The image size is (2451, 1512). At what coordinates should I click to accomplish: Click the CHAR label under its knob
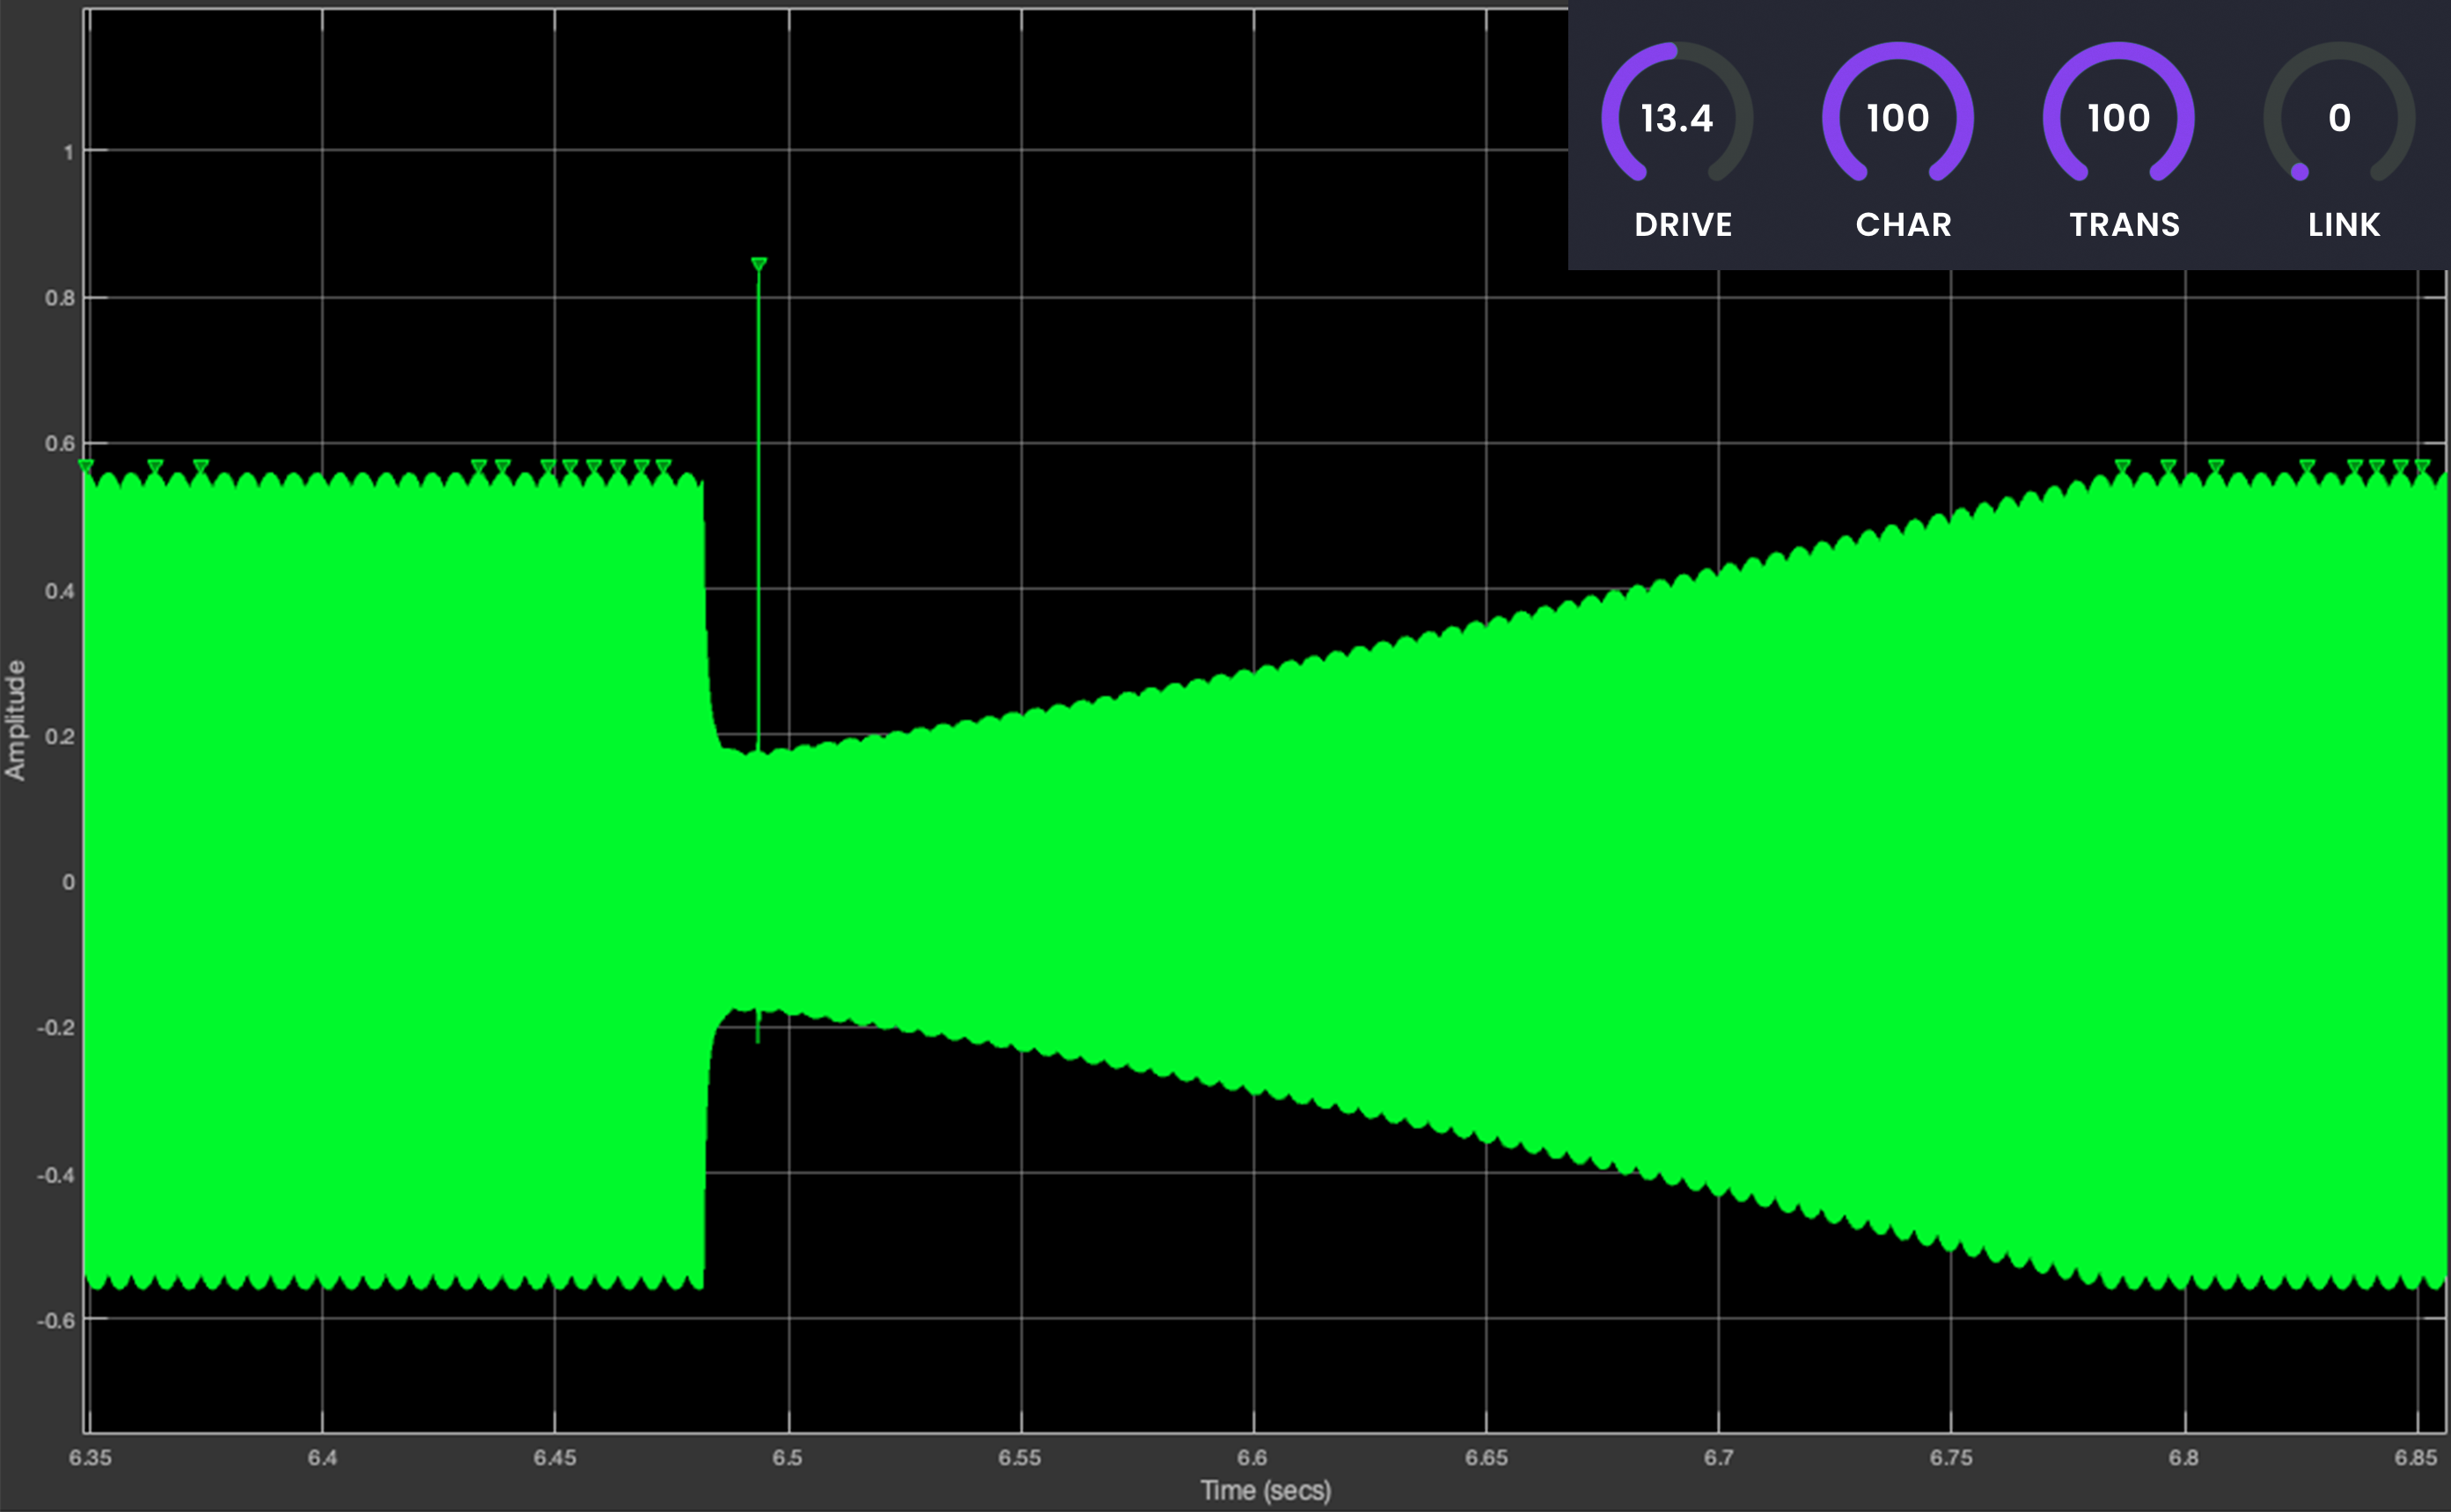point(1903,225)
